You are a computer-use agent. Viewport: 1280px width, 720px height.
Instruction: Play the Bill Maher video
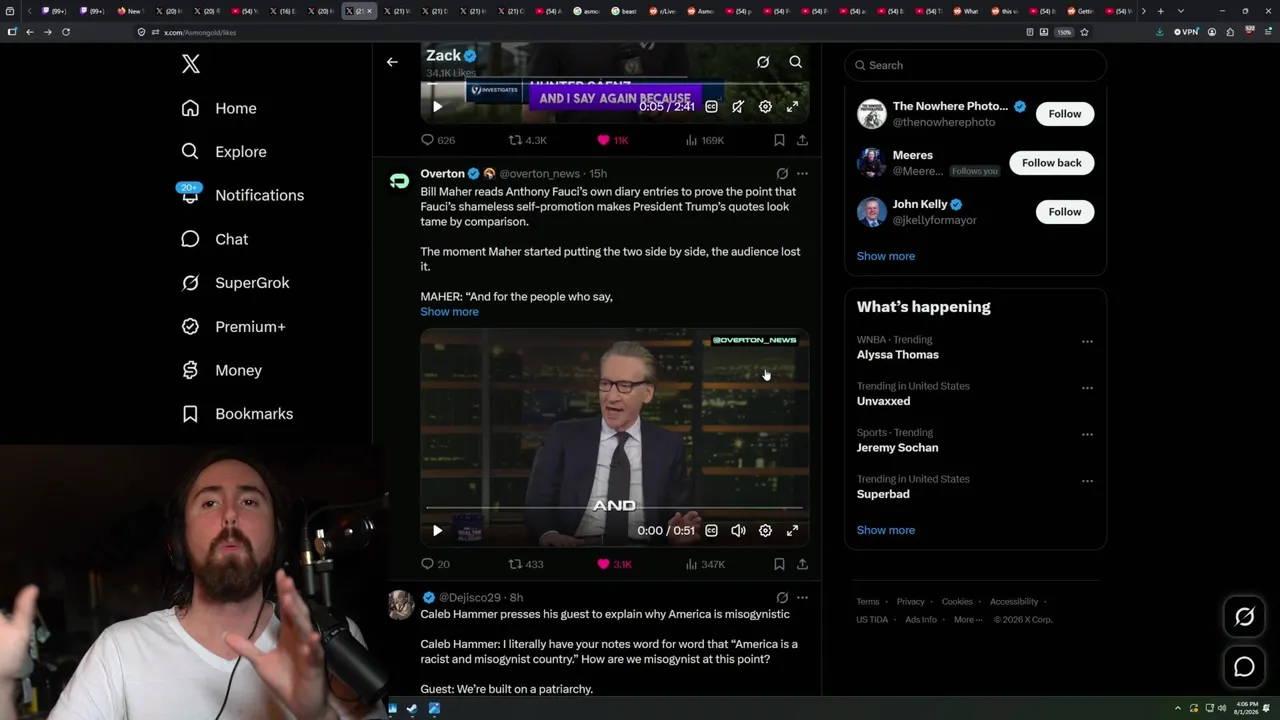tap(437, 531)
